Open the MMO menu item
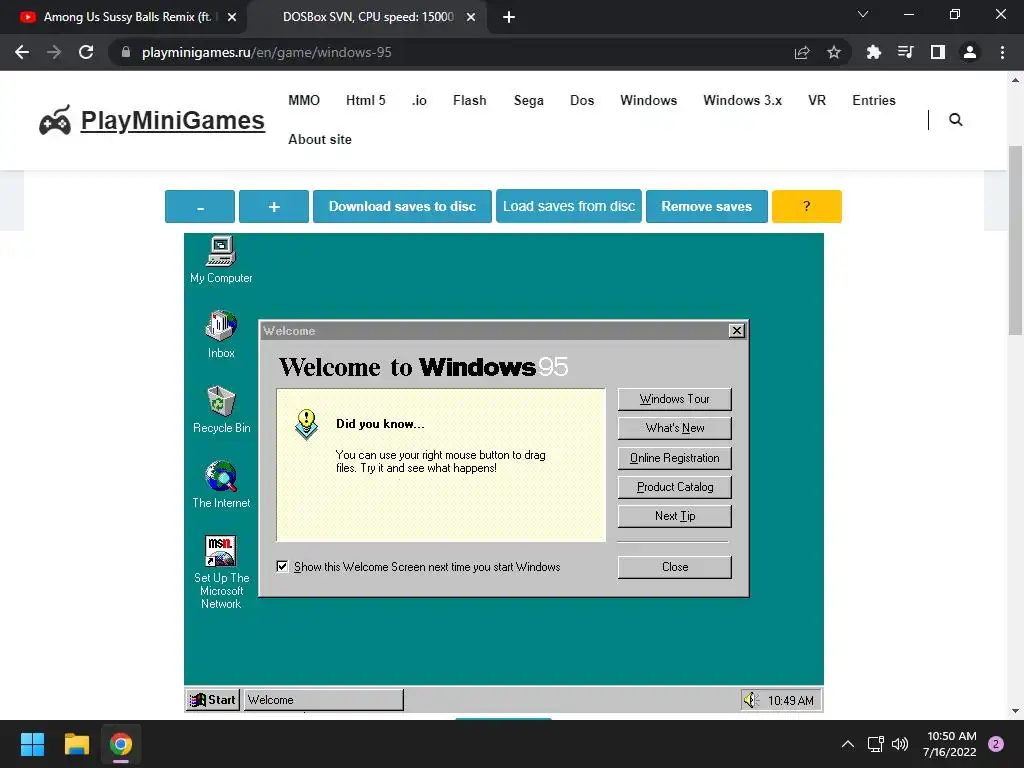Screen dimensions: 1024x768 pyautogui.click(x=304, y=101)
